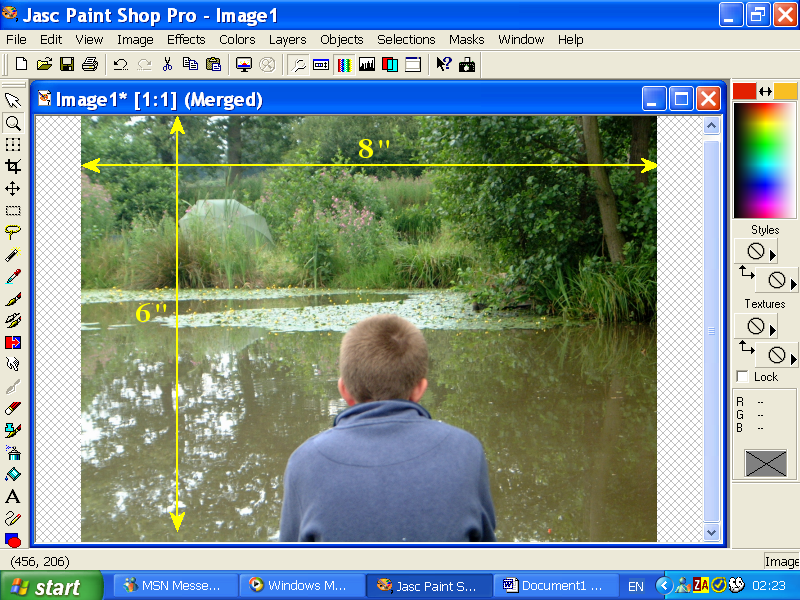
Task: Click the Paste clipboard icon
Action: 213,64
